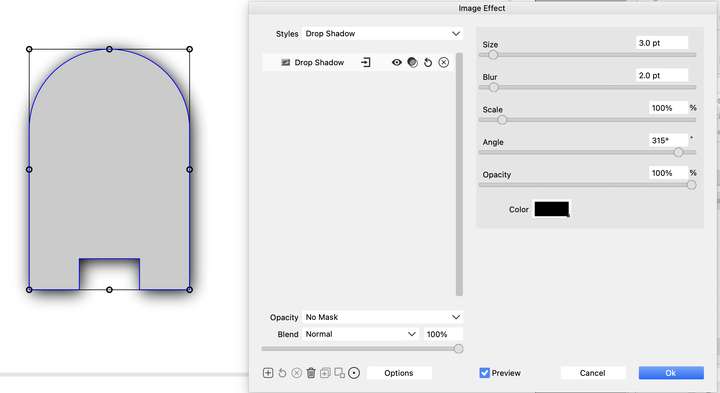Click the Angle label

pos(493,142)
